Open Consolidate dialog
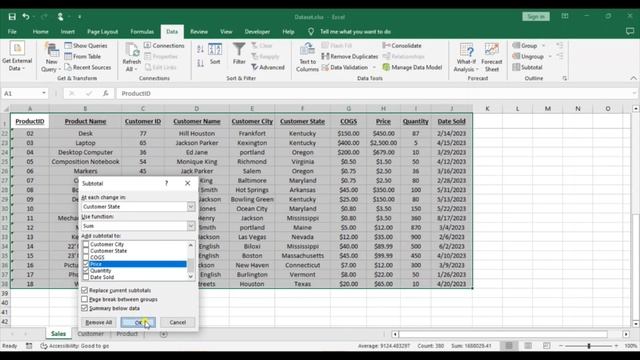 tap(402, 45)
